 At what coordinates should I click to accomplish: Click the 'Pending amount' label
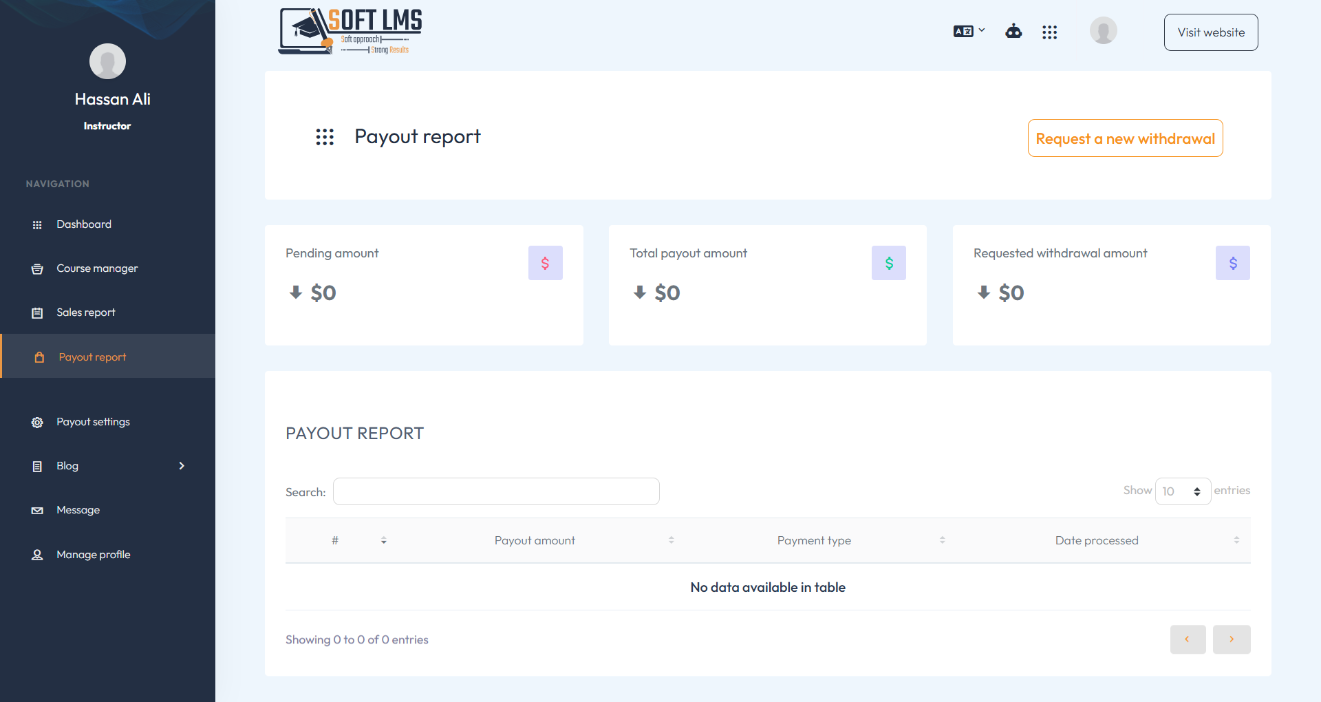332,253
